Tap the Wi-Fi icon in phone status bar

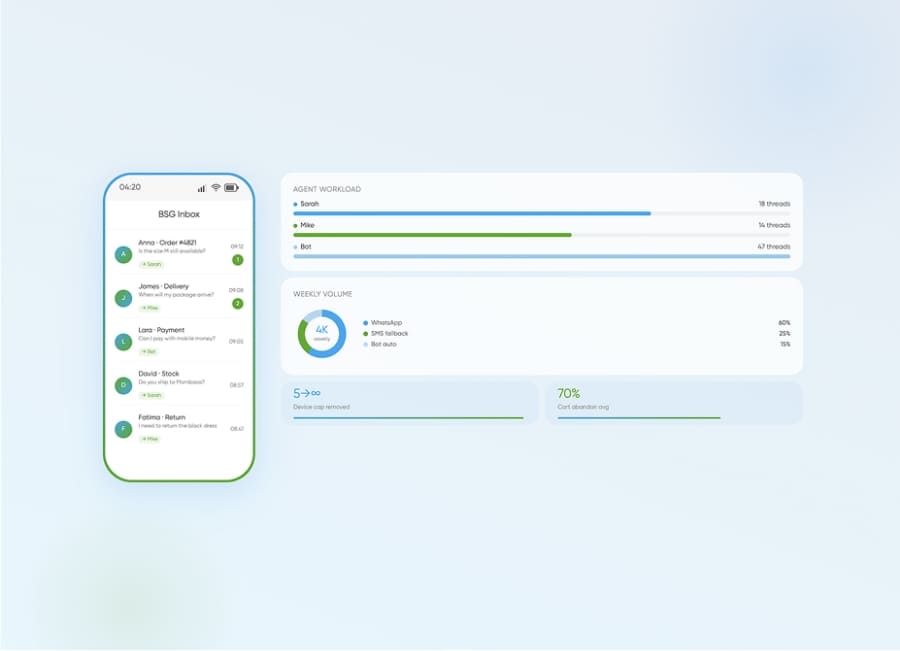point(216,188)
